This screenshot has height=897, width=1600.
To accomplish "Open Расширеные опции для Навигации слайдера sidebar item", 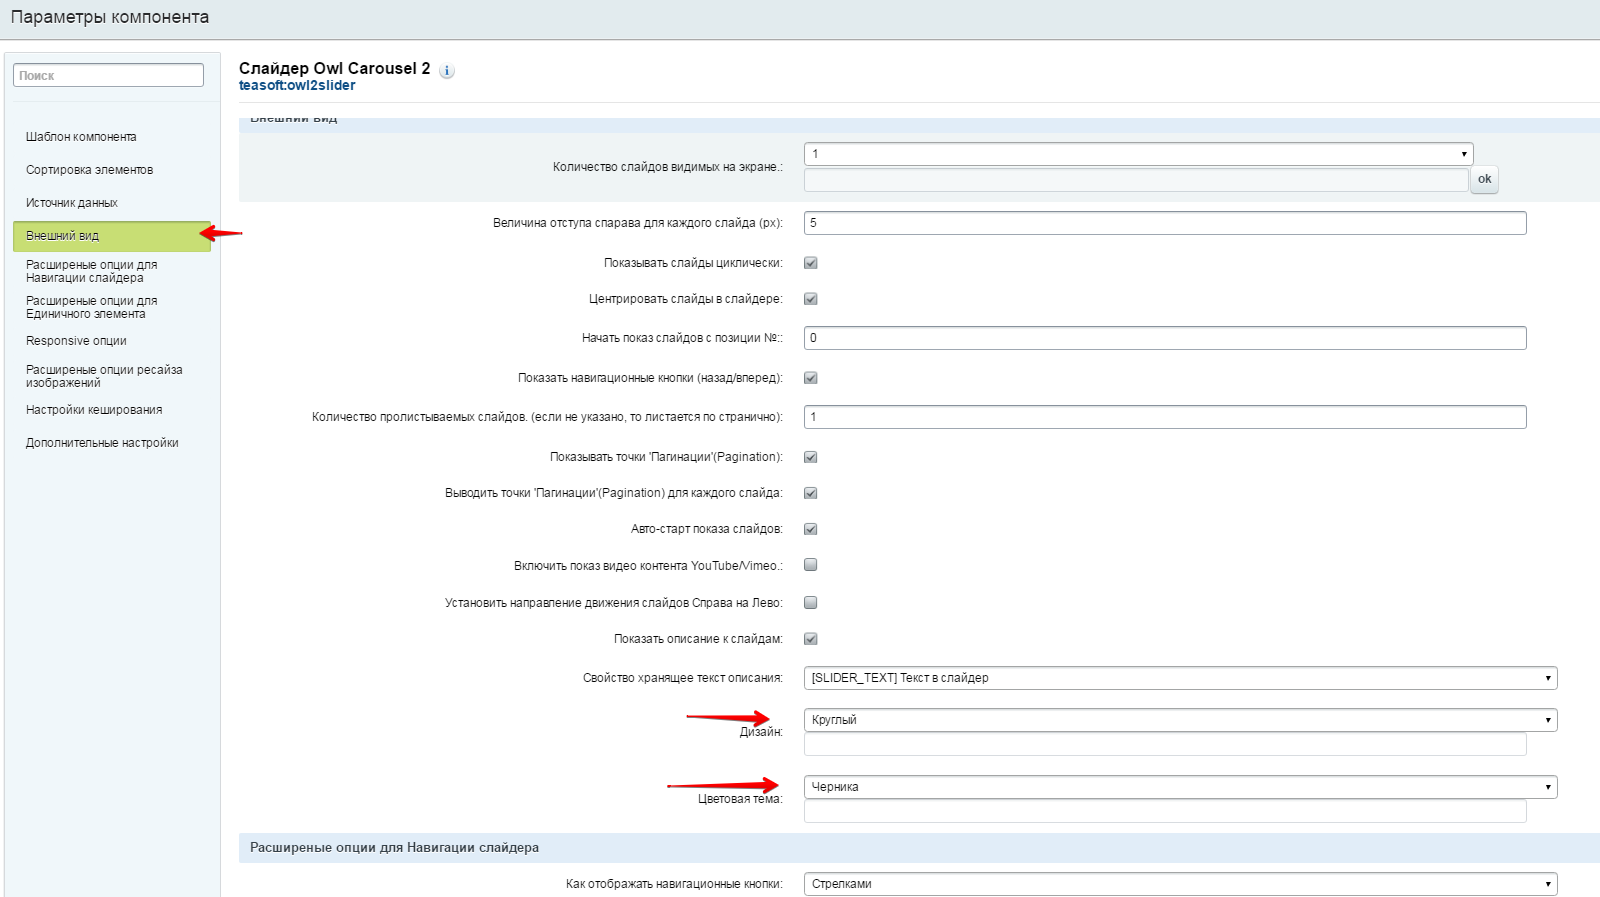I will point(91,271).
